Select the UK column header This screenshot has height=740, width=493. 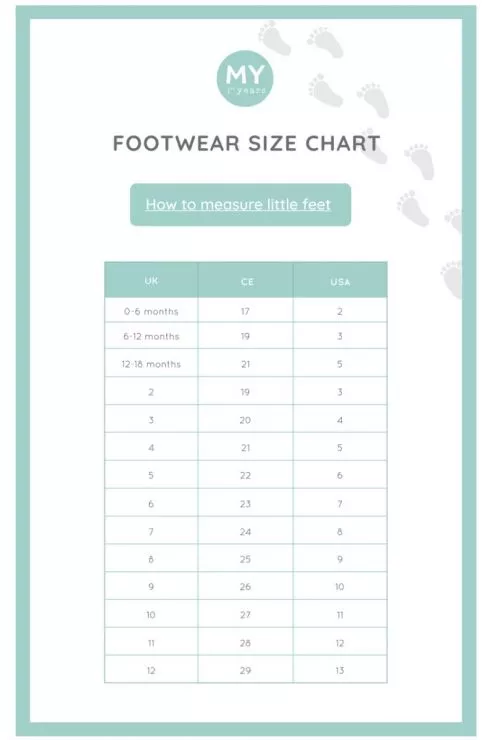coord(151,281)
